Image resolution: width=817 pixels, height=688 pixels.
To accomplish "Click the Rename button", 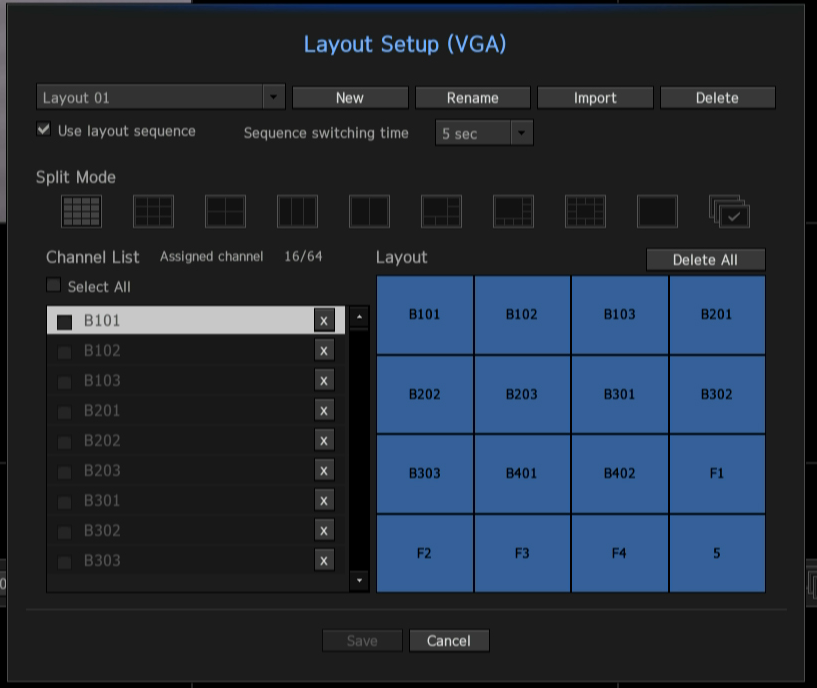I will tap(473, 98).
